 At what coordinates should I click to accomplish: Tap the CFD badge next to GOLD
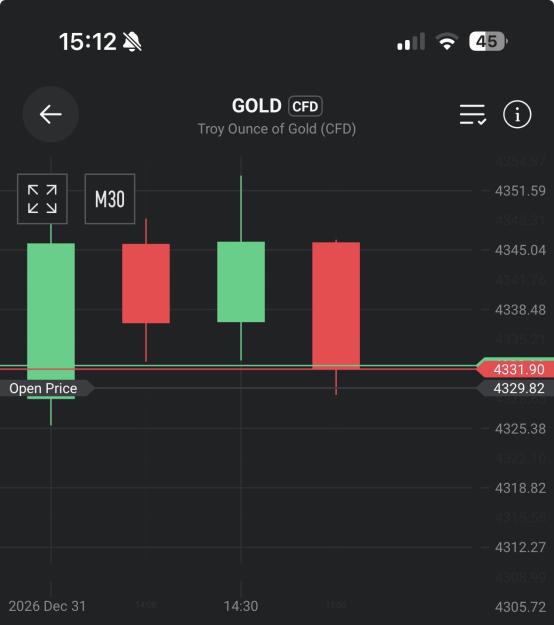point(305,106)
